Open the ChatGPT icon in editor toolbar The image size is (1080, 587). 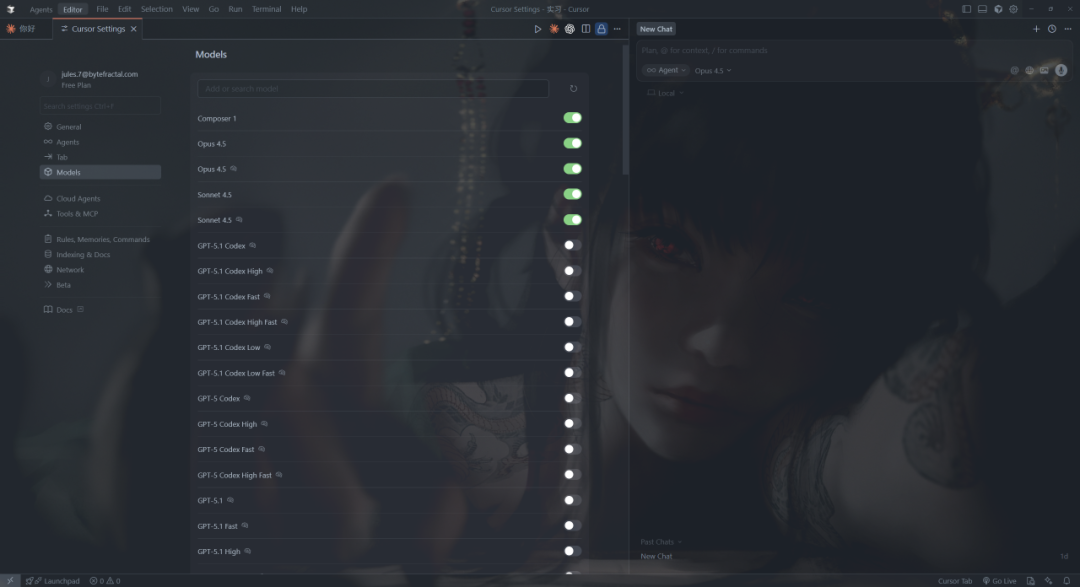570,29
